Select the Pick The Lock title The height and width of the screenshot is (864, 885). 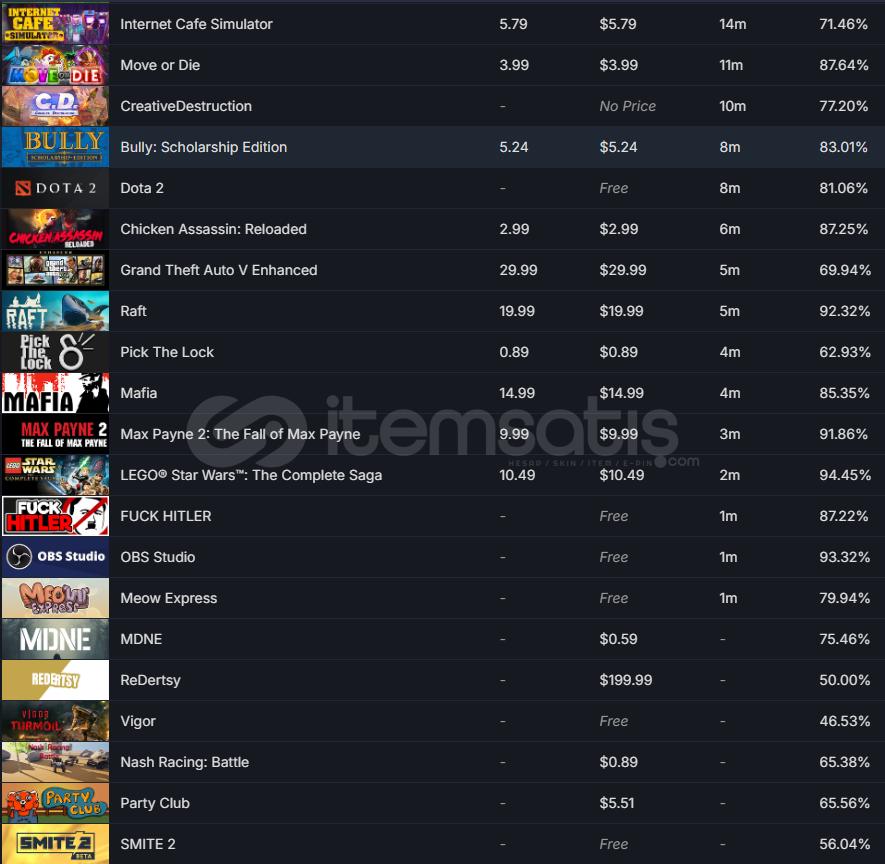click(x=167, y=352)
